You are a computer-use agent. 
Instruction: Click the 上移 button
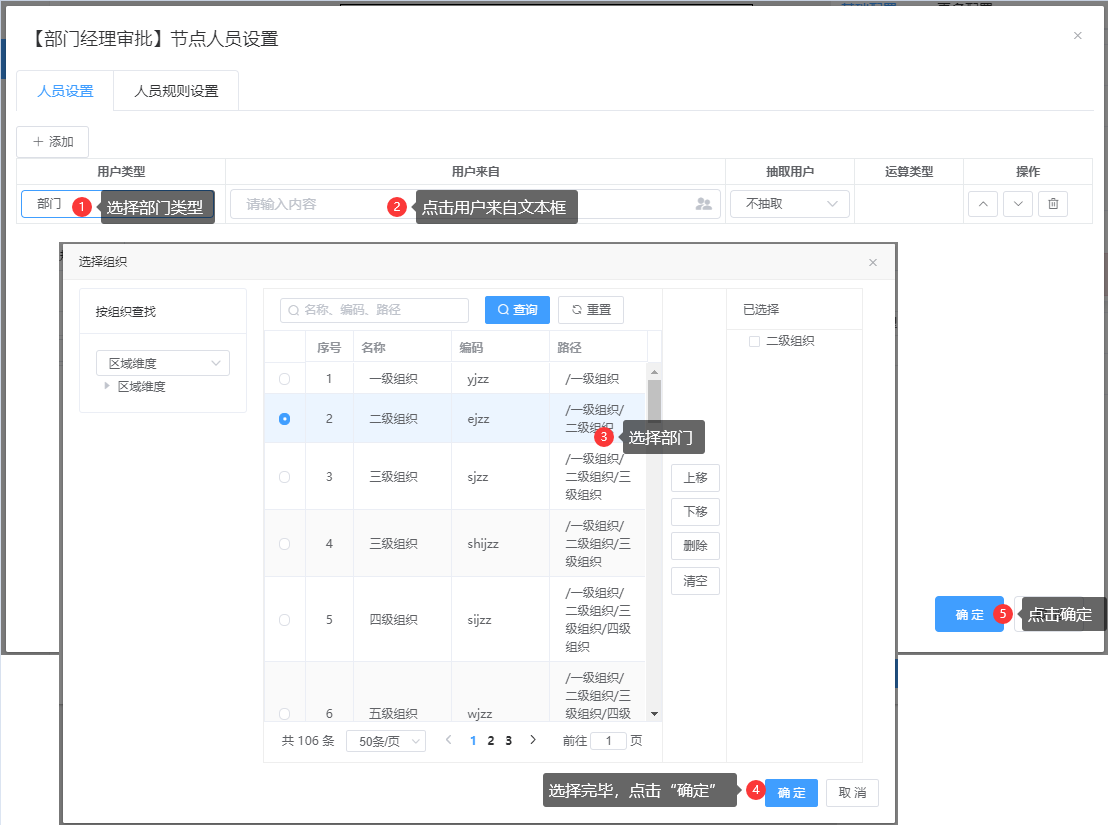click(x=695, y=477)
